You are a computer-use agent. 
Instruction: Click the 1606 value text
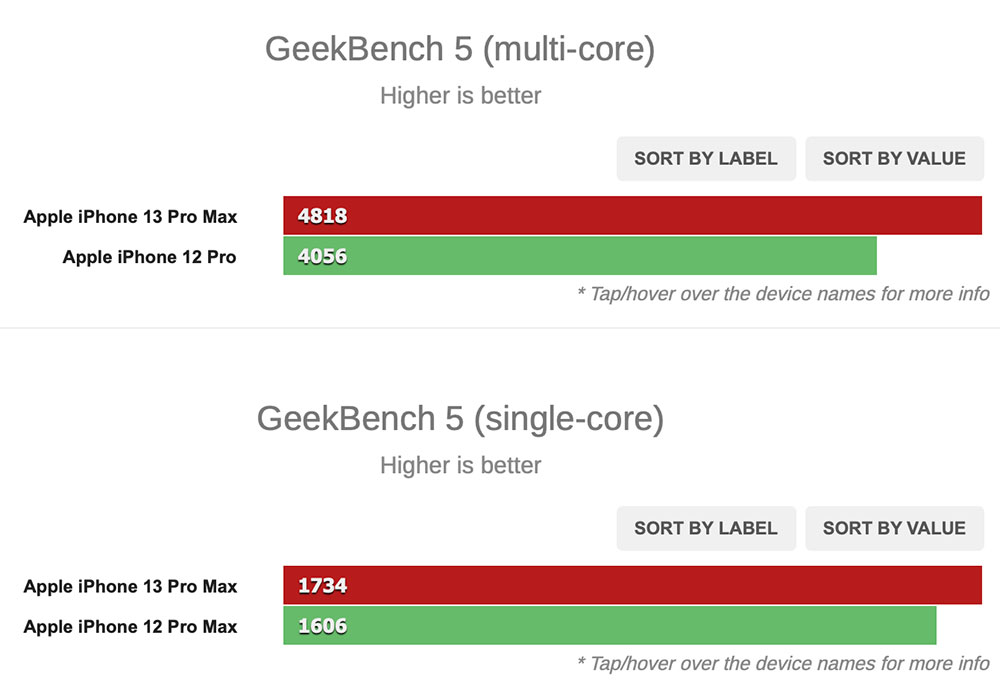click(322, 626)
